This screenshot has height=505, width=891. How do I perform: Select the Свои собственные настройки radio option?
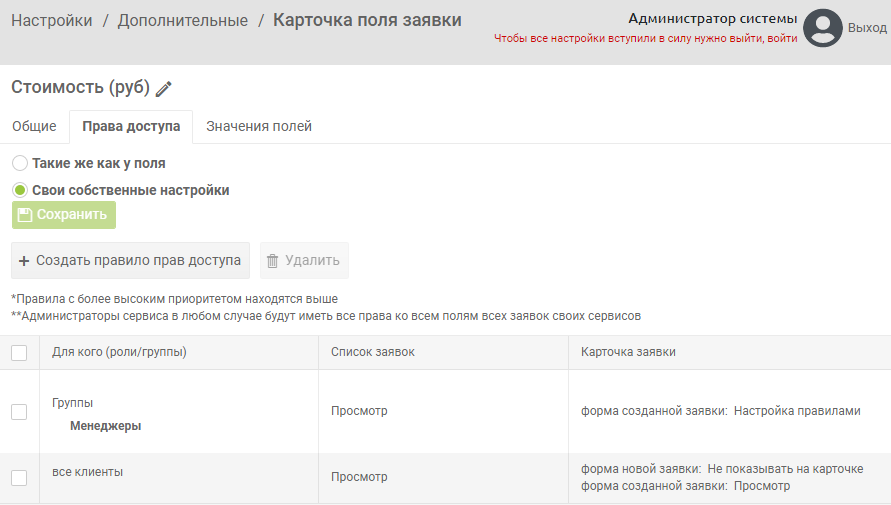tap(20, 190)
